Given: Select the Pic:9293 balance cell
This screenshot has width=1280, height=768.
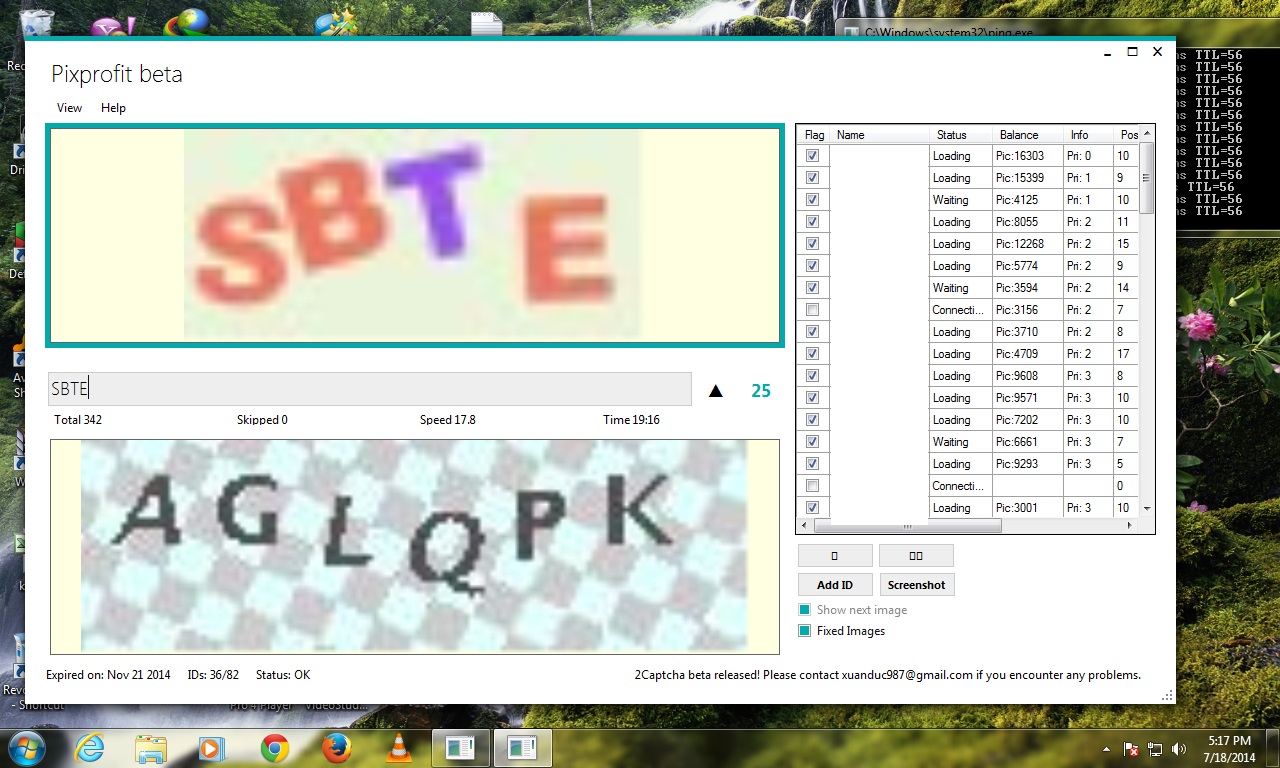Looking at the screenshot, I should (1028, 464).
